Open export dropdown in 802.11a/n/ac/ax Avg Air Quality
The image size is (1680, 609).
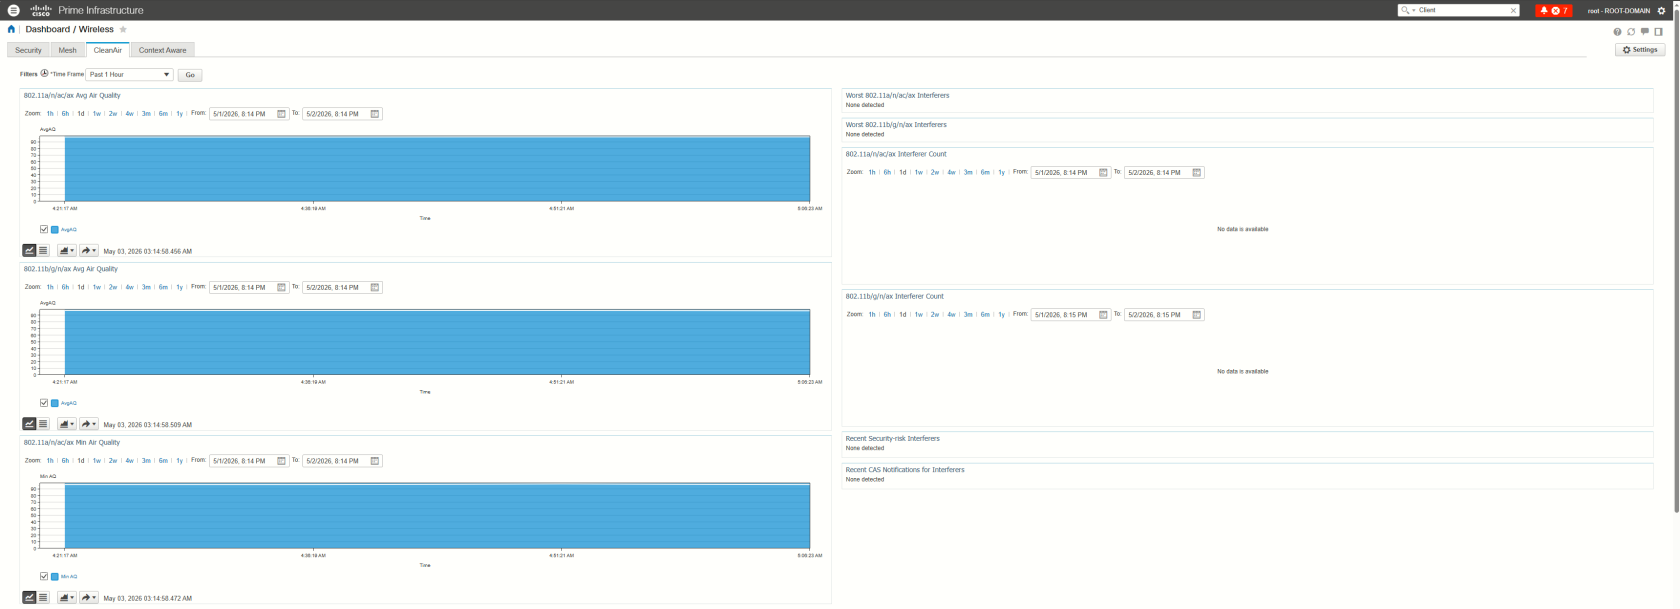pos(89,251)
